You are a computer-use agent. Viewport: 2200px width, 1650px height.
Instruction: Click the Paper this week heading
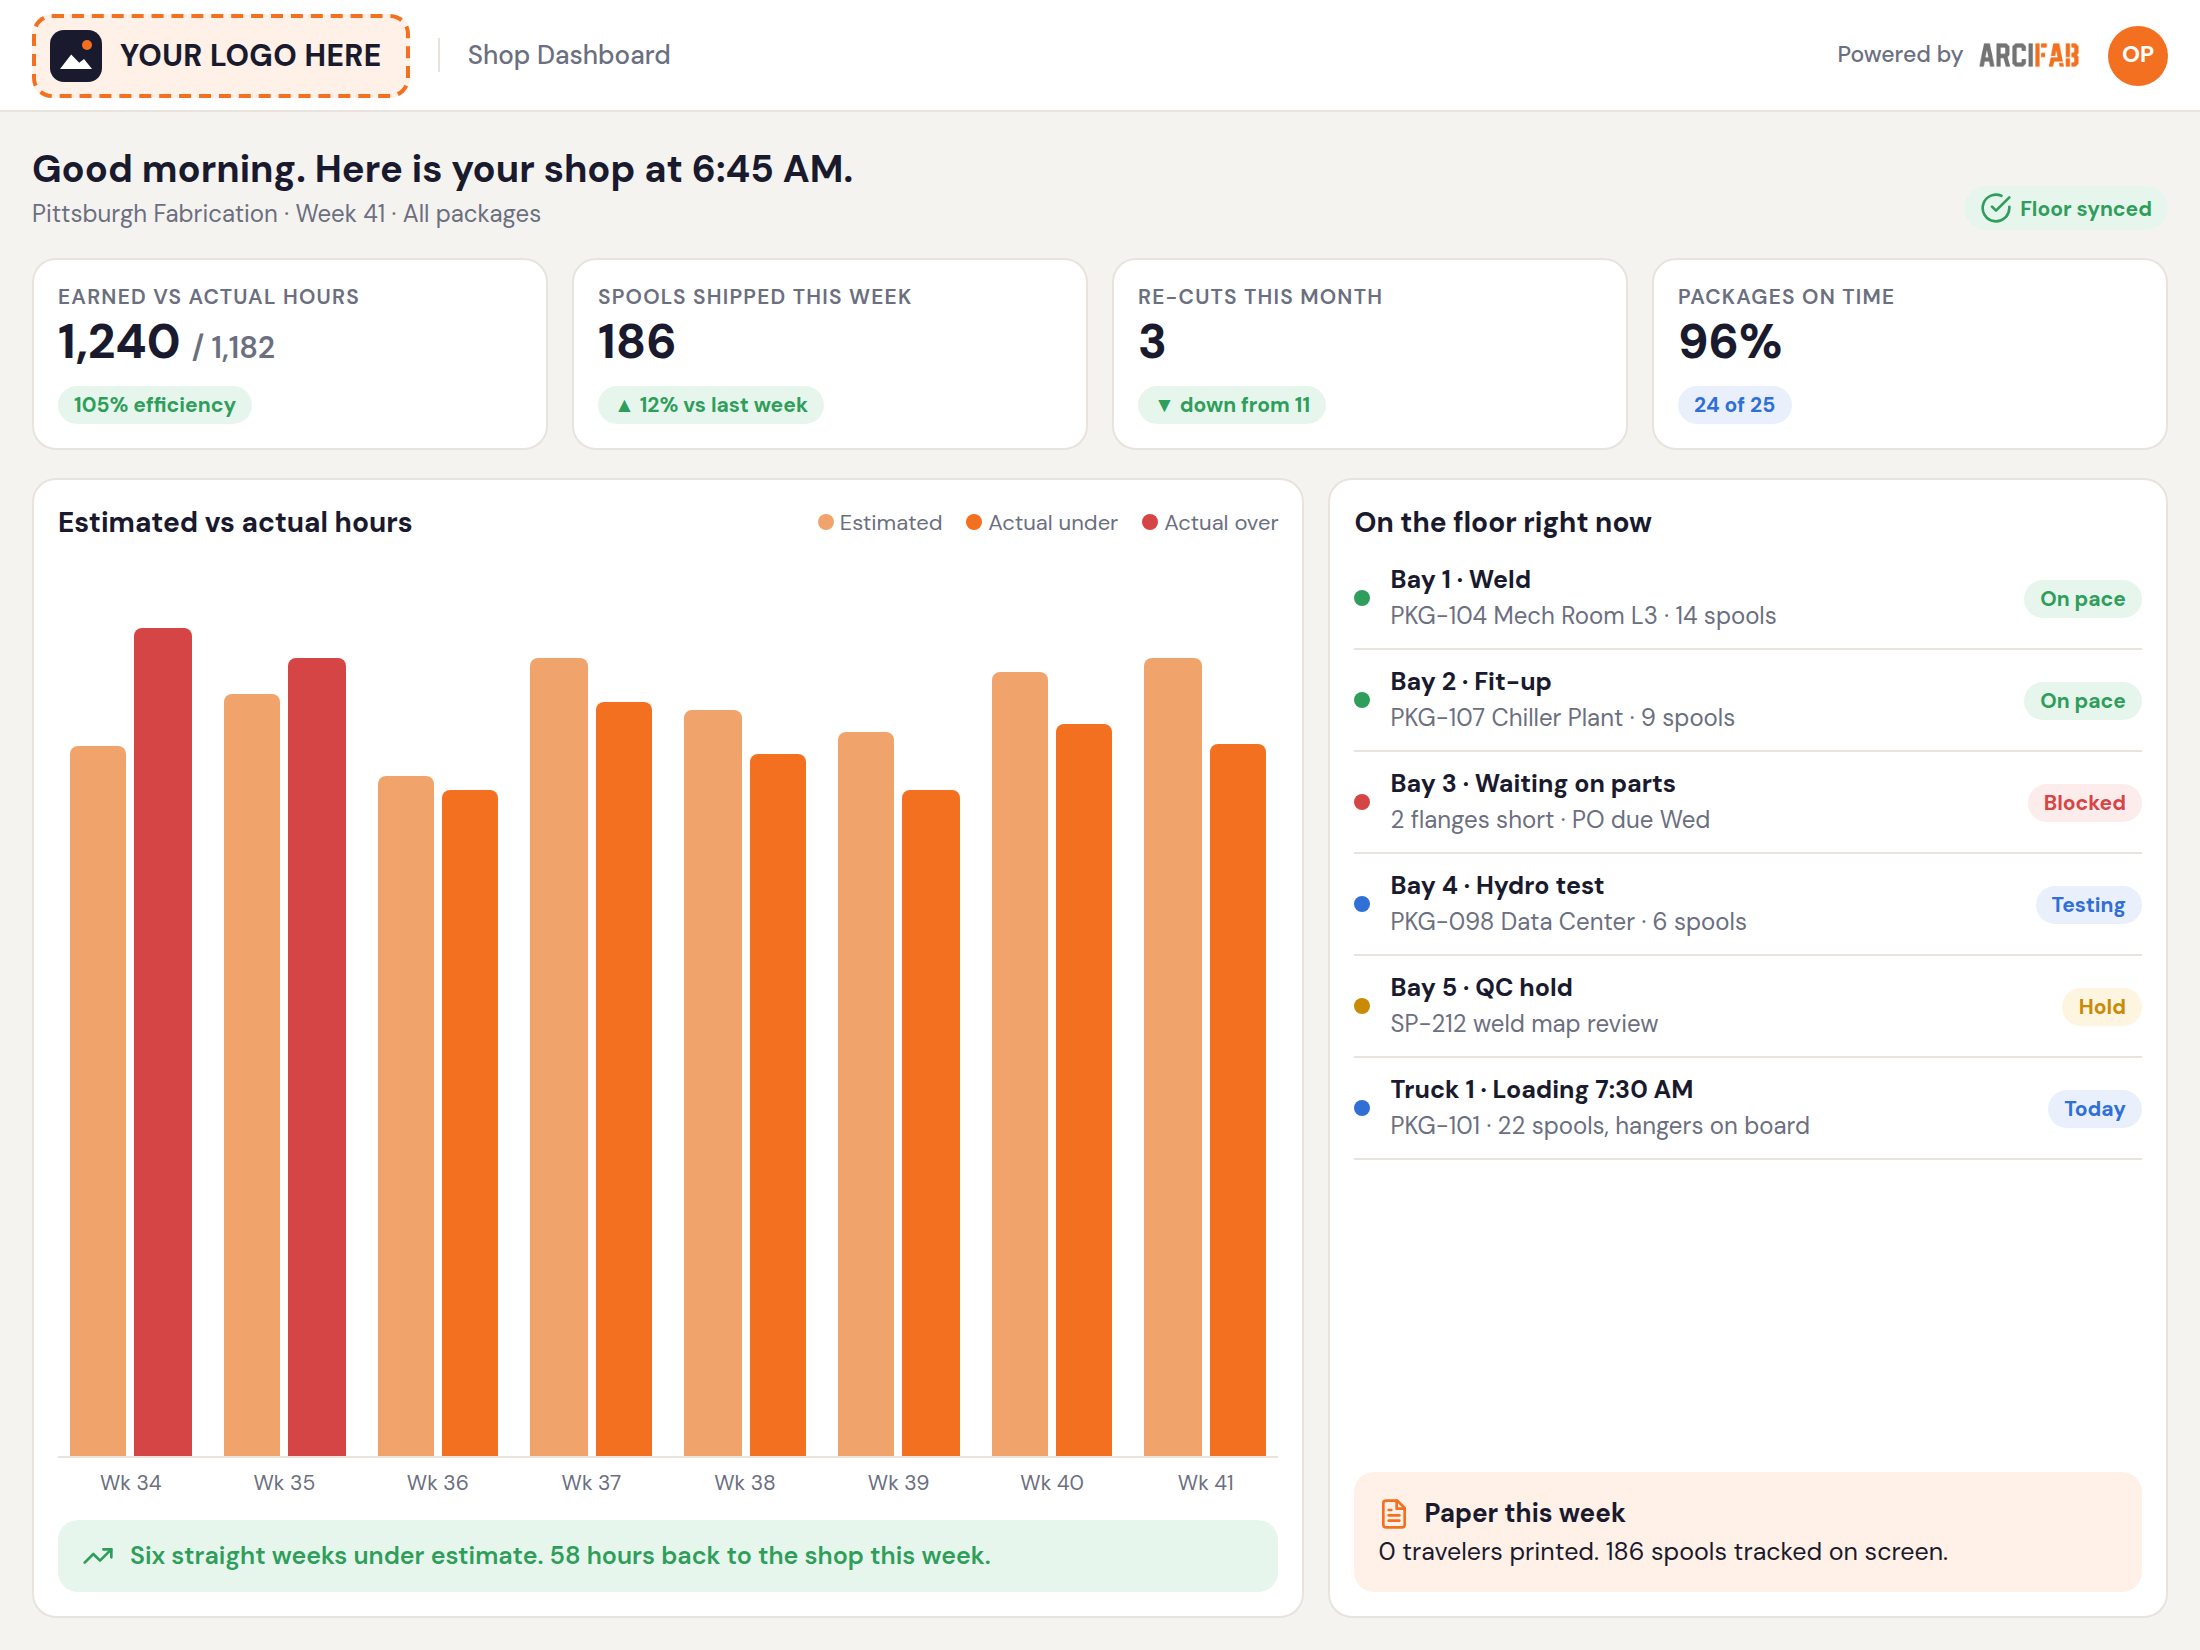1524,1514
